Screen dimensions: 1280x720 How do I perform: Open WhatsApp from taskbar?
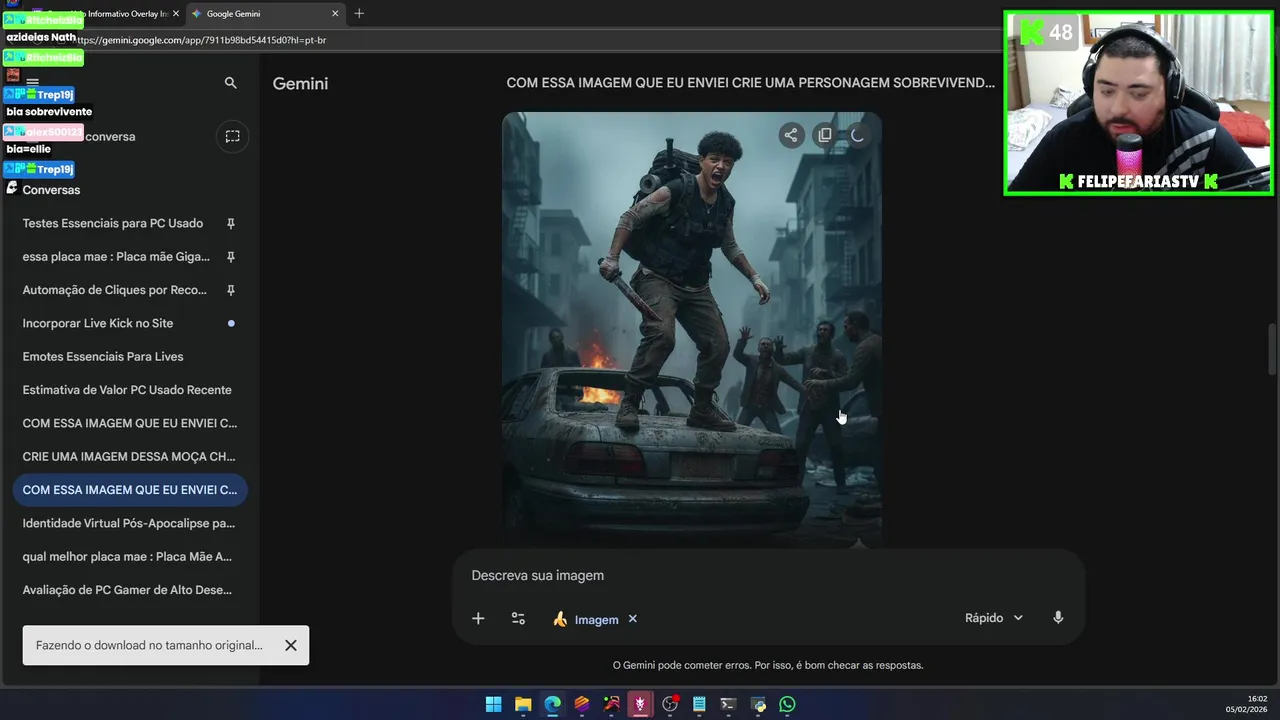click(788, 704)
